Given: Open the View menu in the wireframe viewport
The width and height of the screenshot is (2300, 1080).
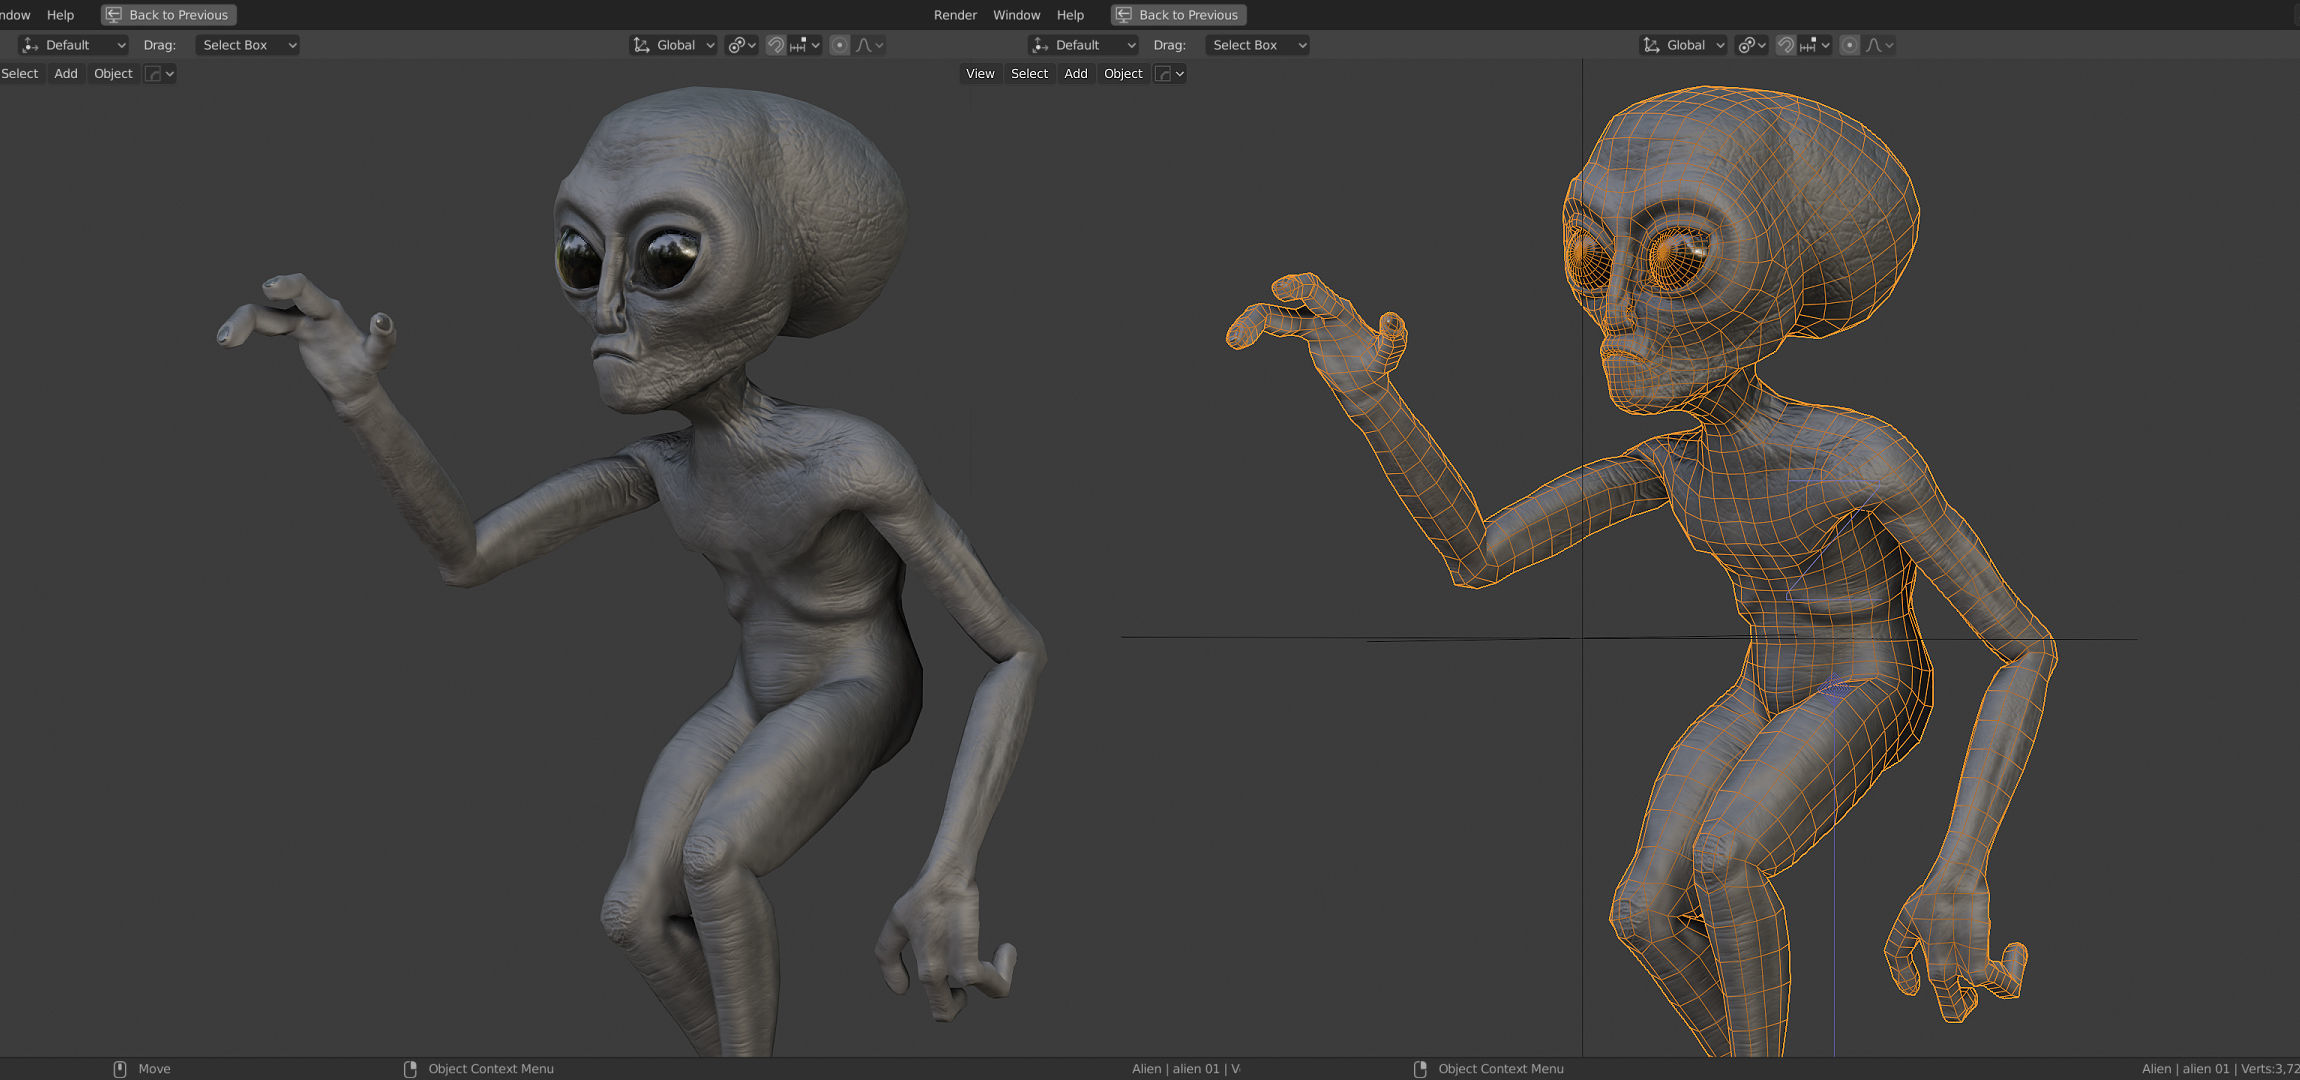Looking at the screenshot, I should coord(980,74).
